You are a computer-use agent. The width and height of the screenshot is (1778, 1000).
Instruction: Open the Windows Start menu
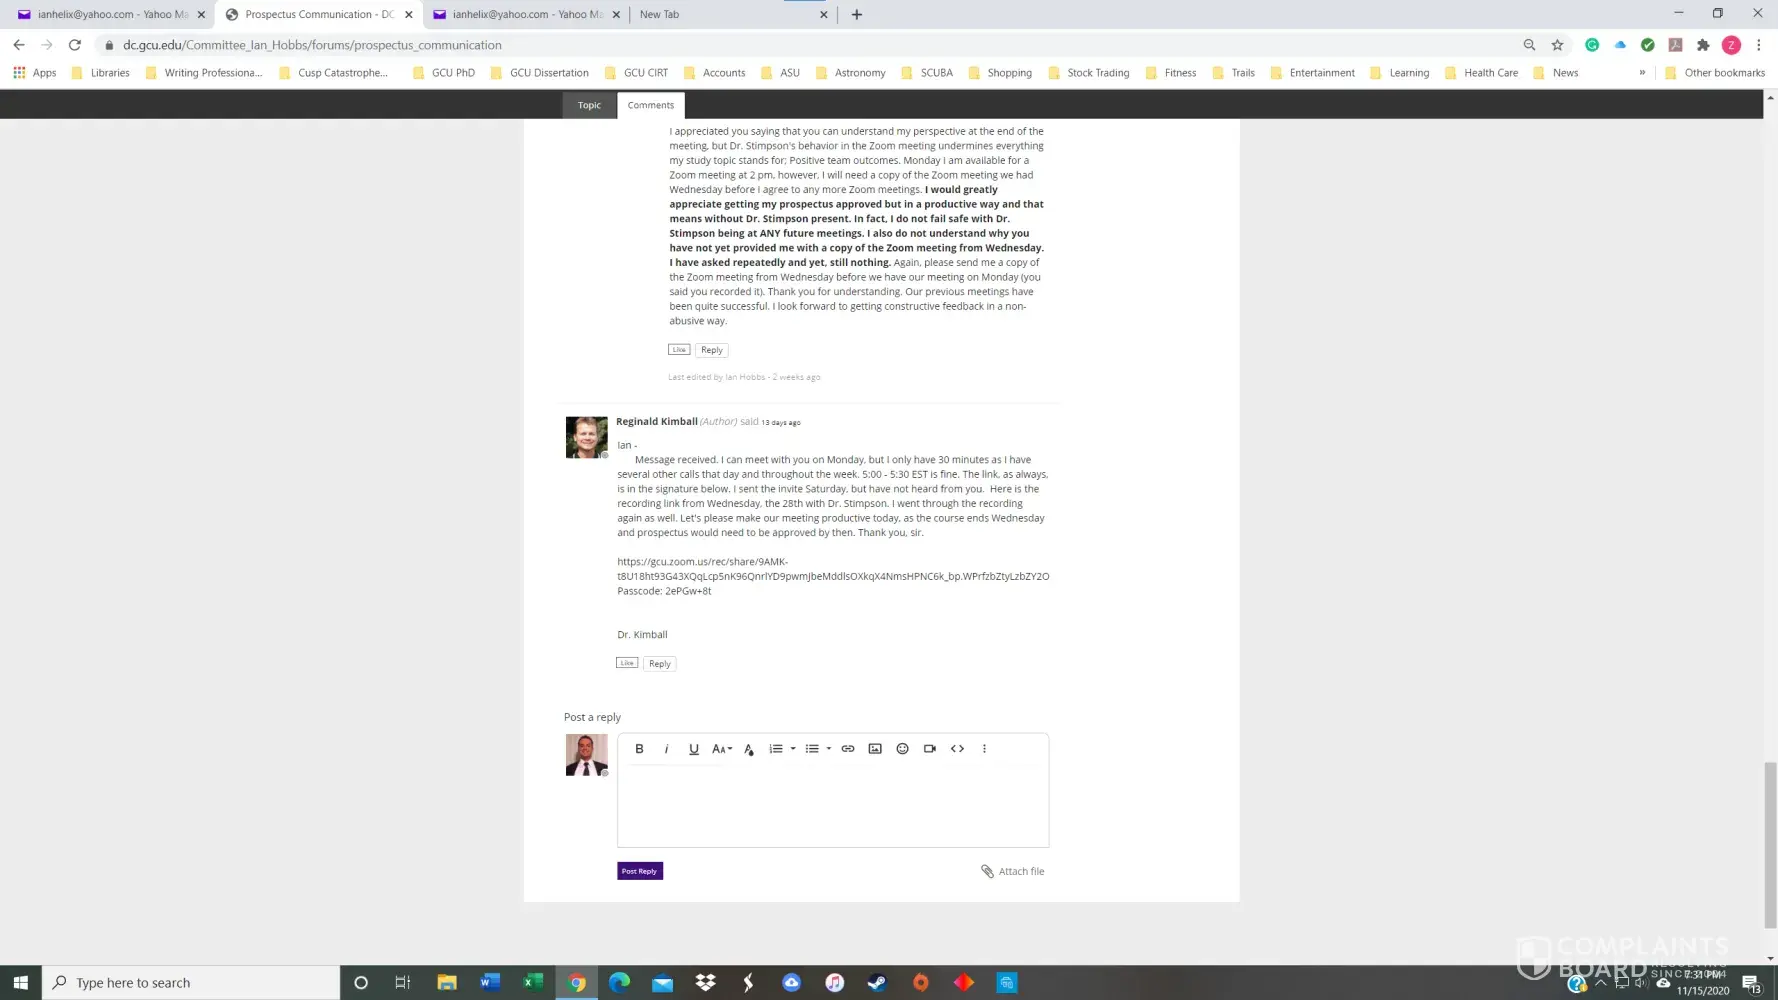tap(20, 983)
